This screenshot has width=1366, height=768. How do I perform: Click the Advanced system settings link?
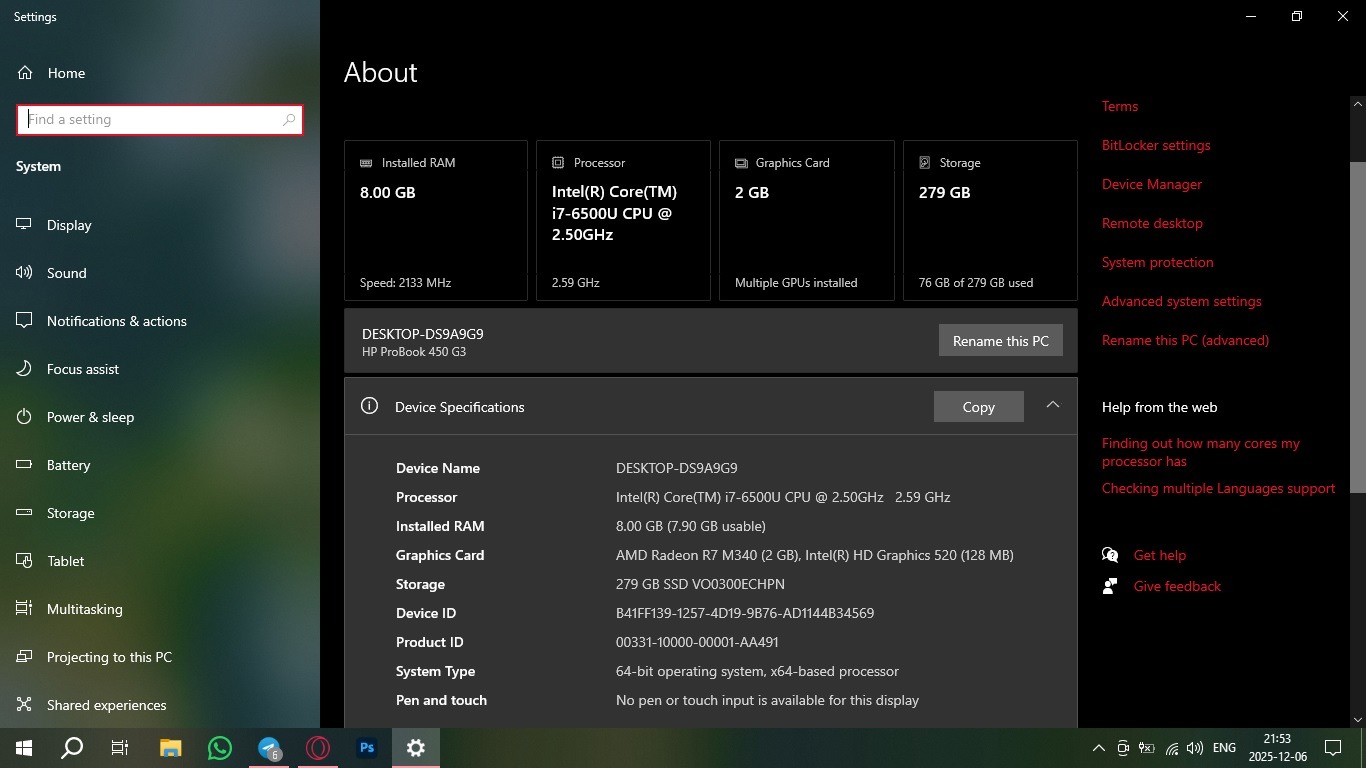1181,301
